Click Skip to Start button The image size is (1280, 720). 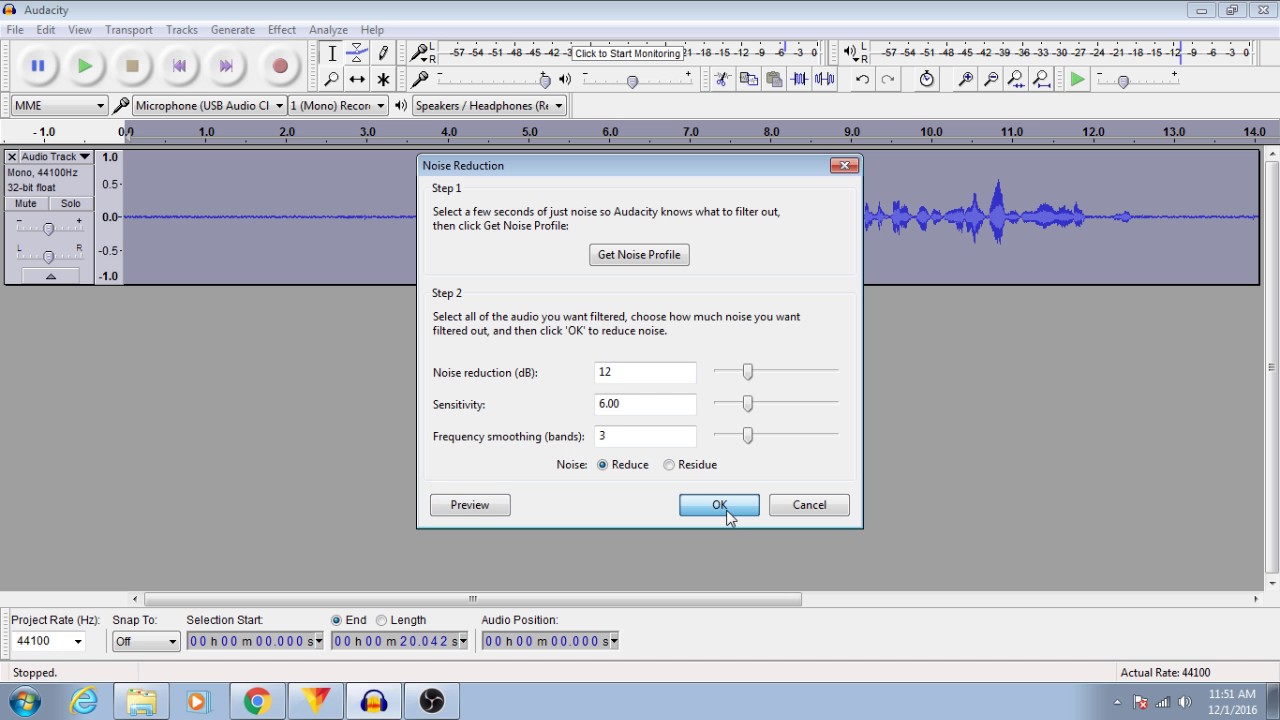click(179, 66)
